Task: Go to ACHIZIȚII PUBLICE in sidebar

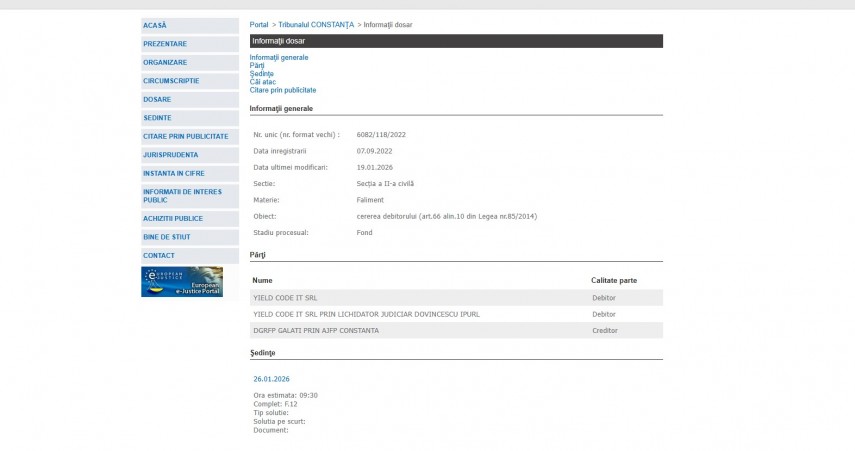Action: click(x=173, y=218)
